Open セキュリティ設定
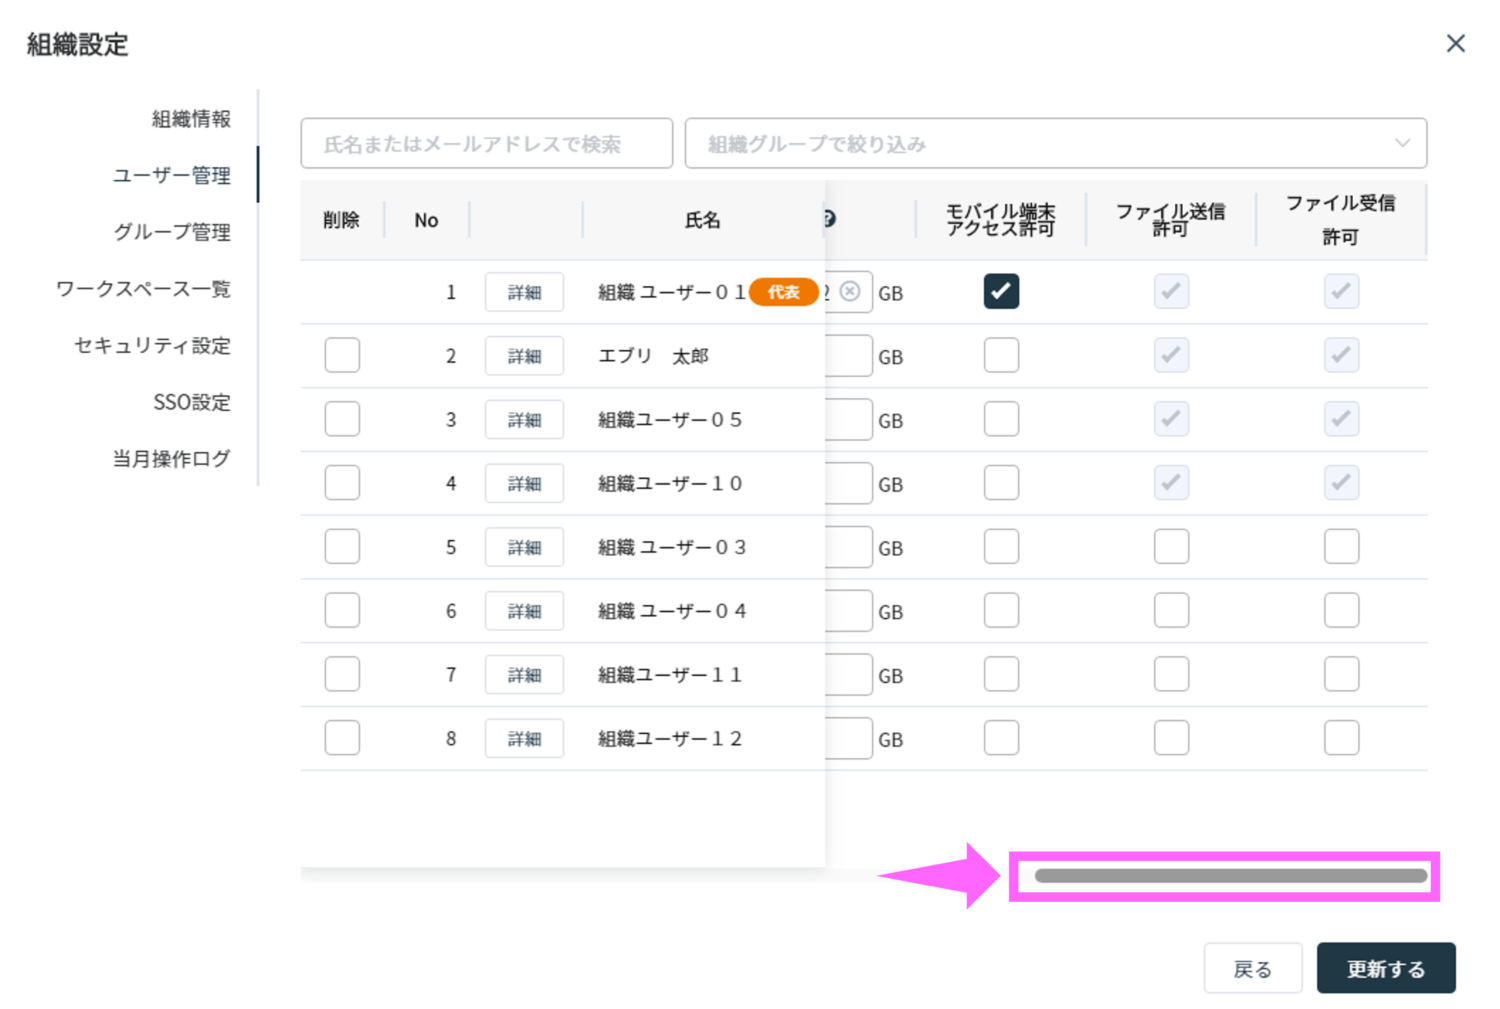1500x1009 pixels. coord(152,345)
